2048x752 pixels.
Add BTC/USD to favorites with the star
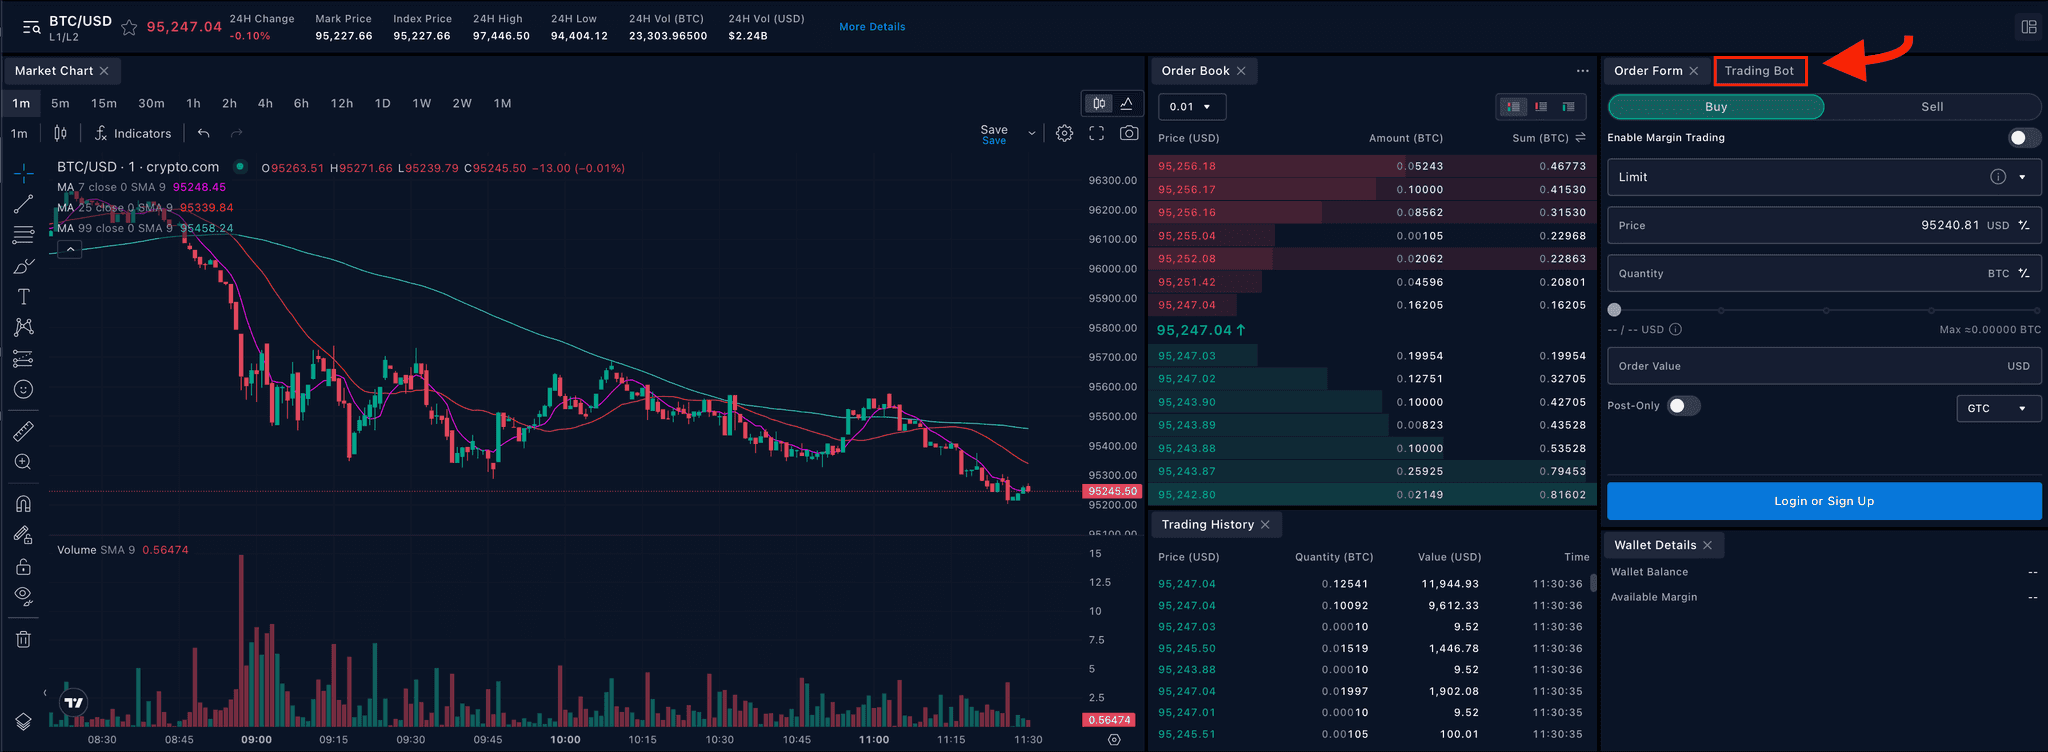point(129,28)
